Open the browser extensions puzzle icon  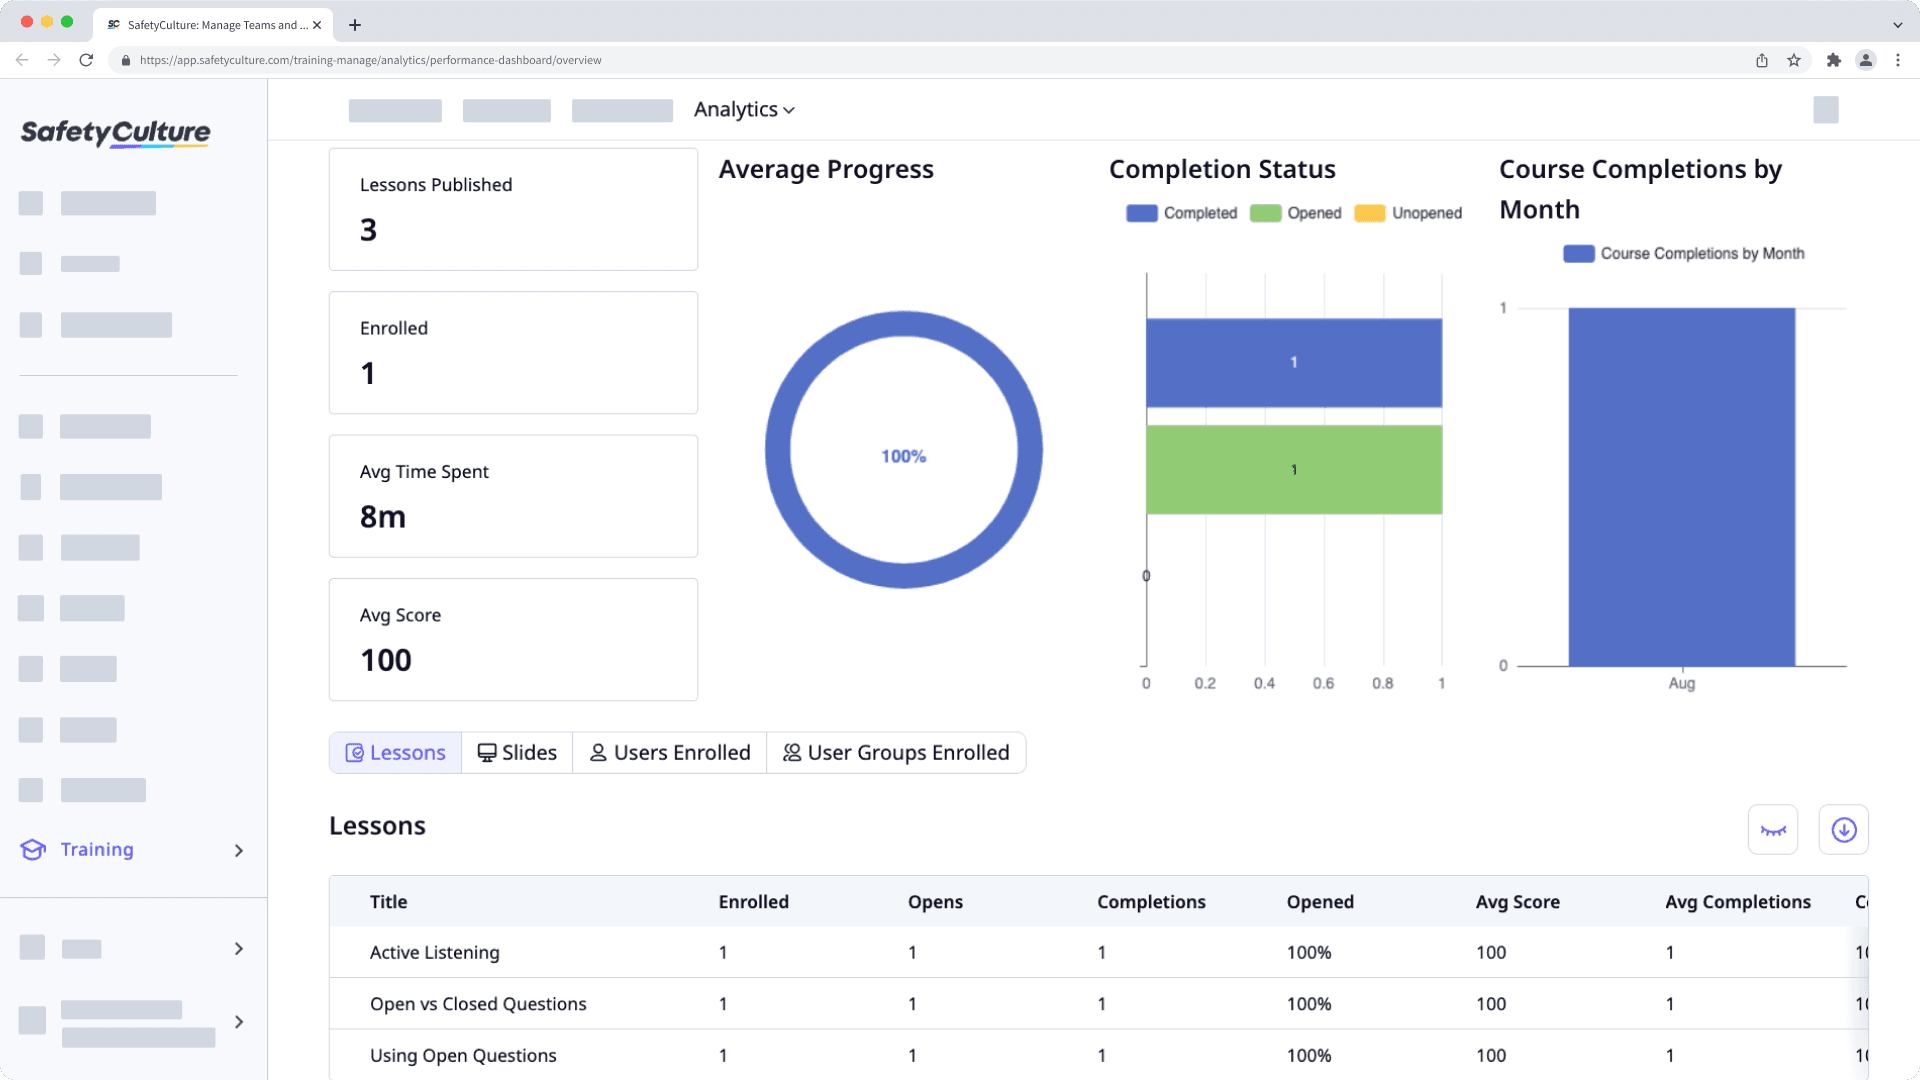(1833, 60)
